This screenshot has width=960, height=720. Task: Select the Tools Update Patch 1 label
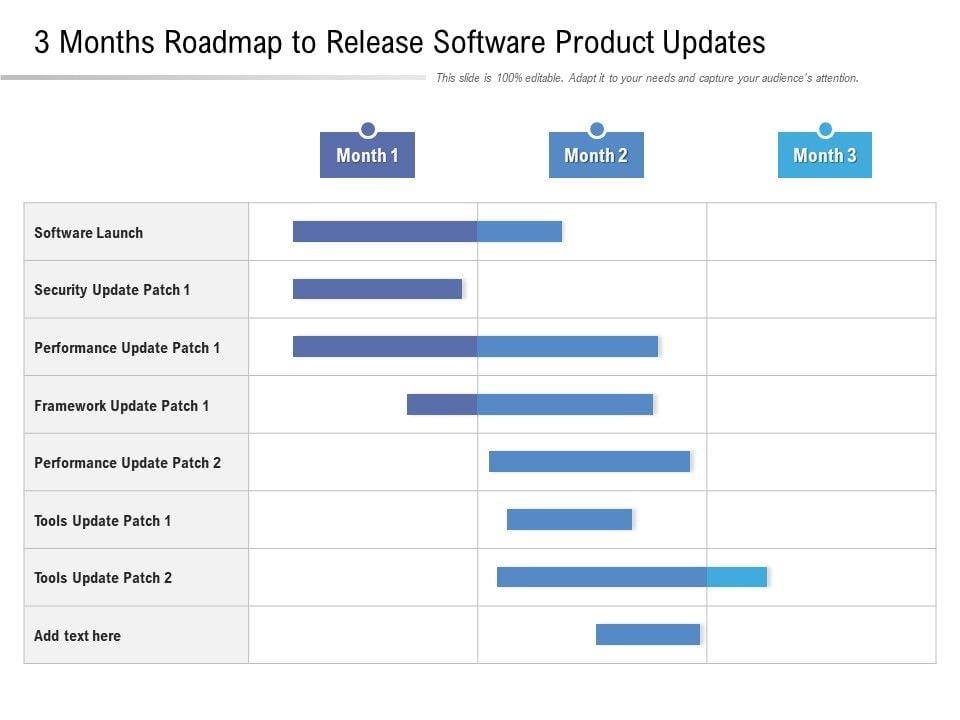[103, 521]
